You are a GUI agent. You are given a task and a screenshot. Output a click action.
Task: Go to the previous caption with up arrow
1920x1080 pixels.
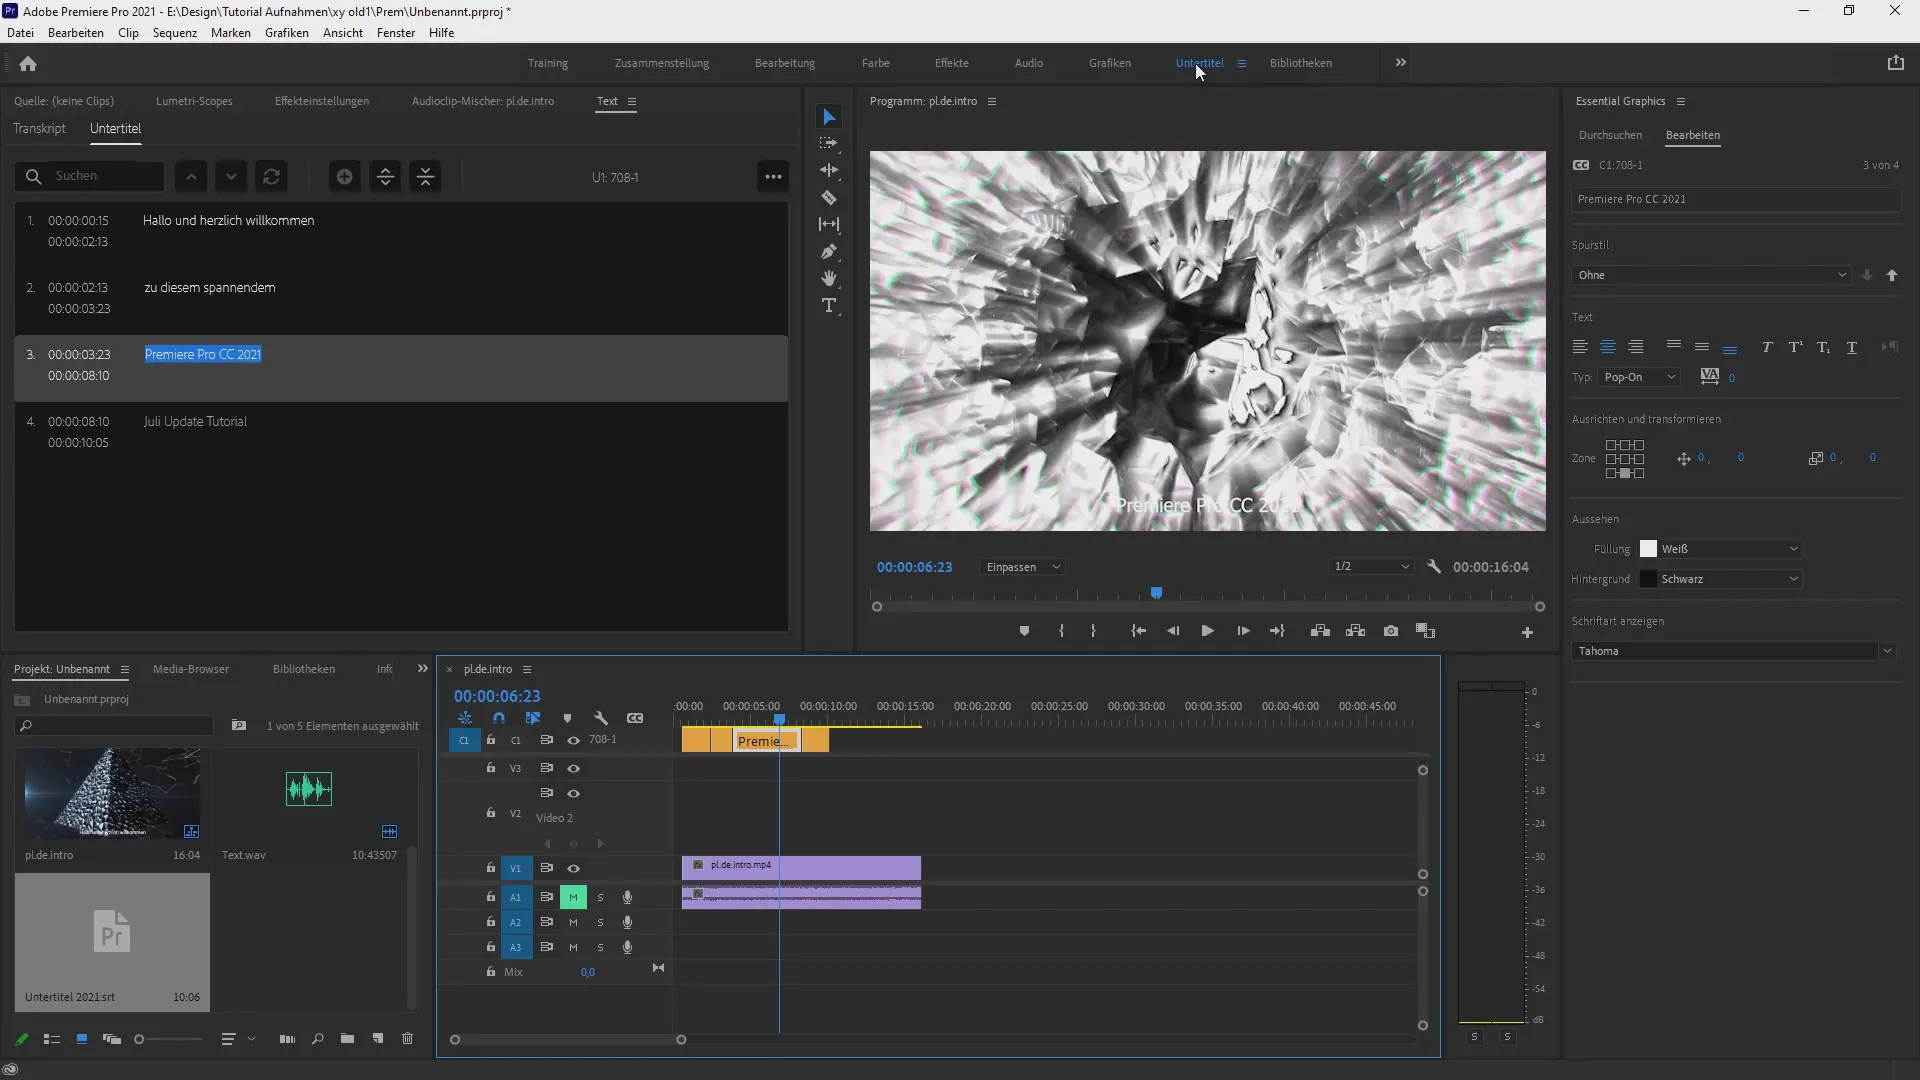pyautogui.click(x=191, y=177)
